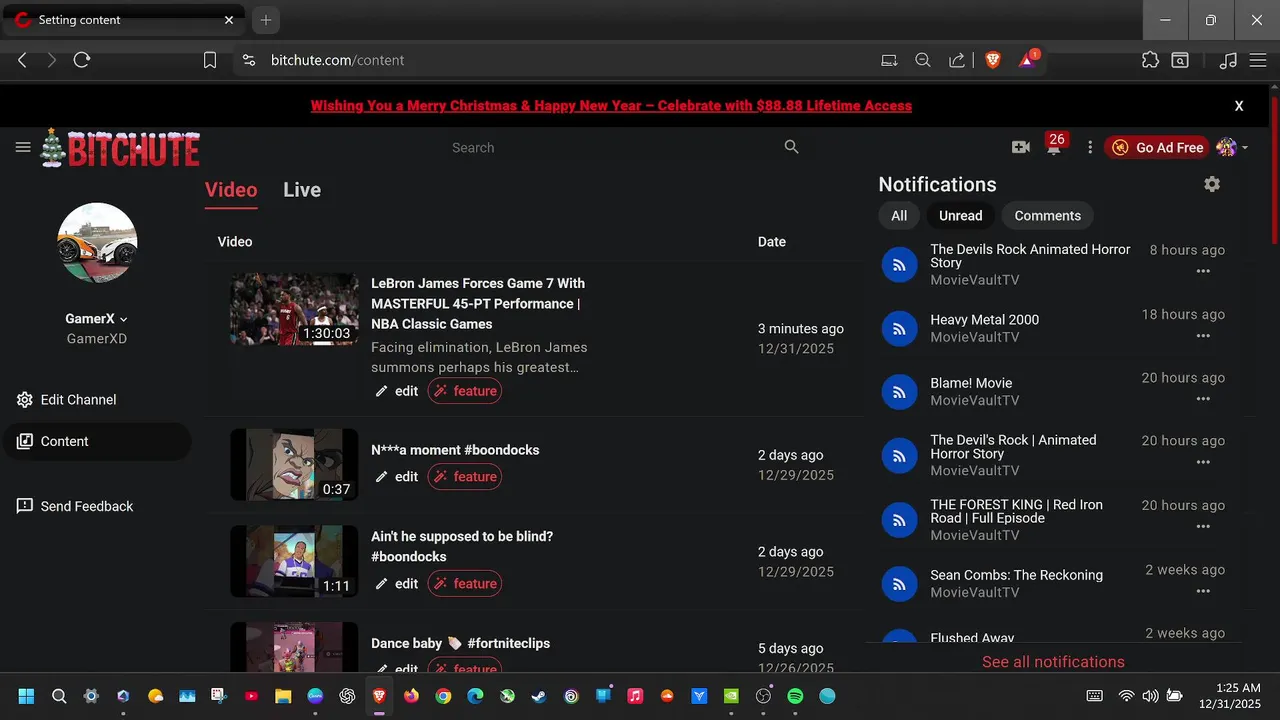The height and width of the screenshot is (720, 1280).
Task: Dismiss the Christmas promo banner
Action: pyautogui.click(x=1239, y=106)
